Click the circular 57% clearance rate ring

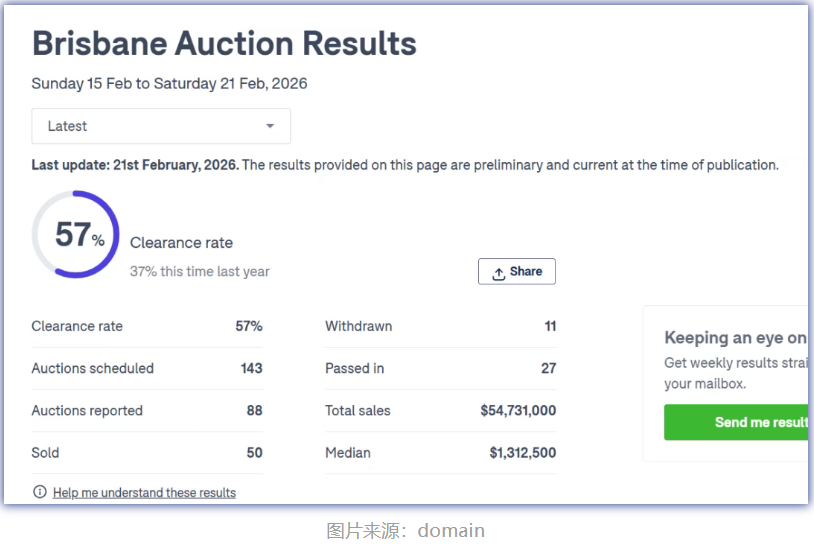(76, 234)
